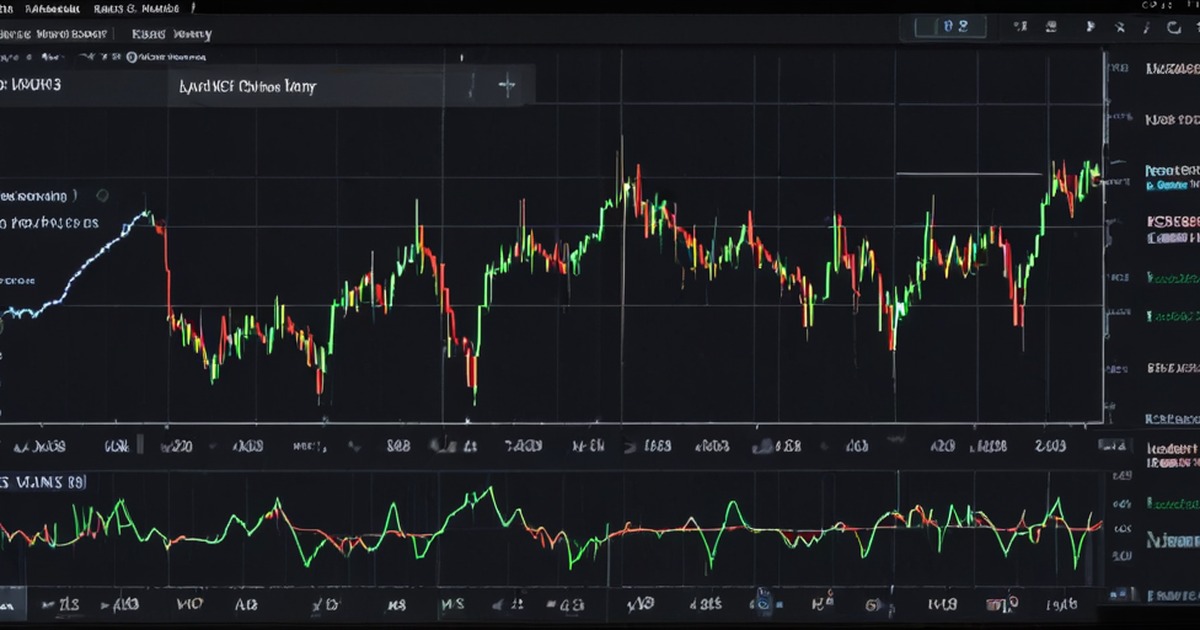Click the plus icon in the chart header
This screenshot has width=1200, height=630.
(507, 86)
